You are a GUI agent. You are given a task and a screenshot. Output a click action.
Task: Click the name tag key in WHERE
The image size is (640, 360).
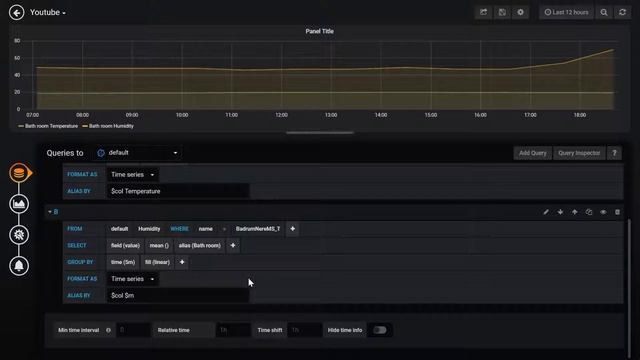click(x=205, y=229)
